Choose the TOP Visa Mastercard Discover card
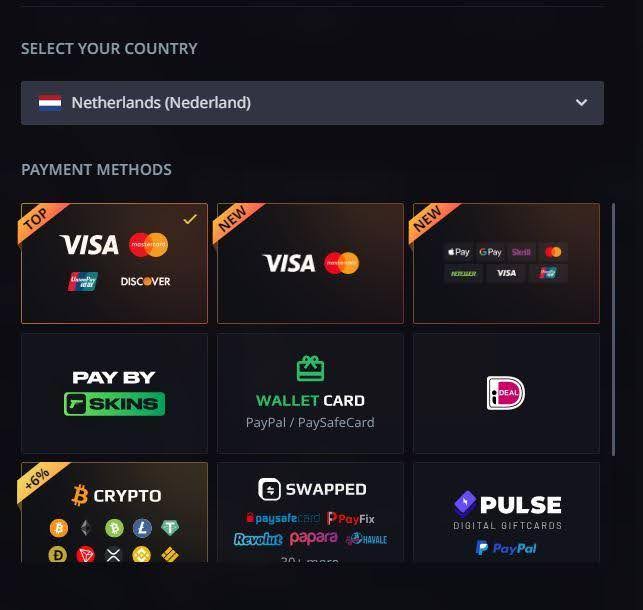The image size is (643, 610). 114,263
